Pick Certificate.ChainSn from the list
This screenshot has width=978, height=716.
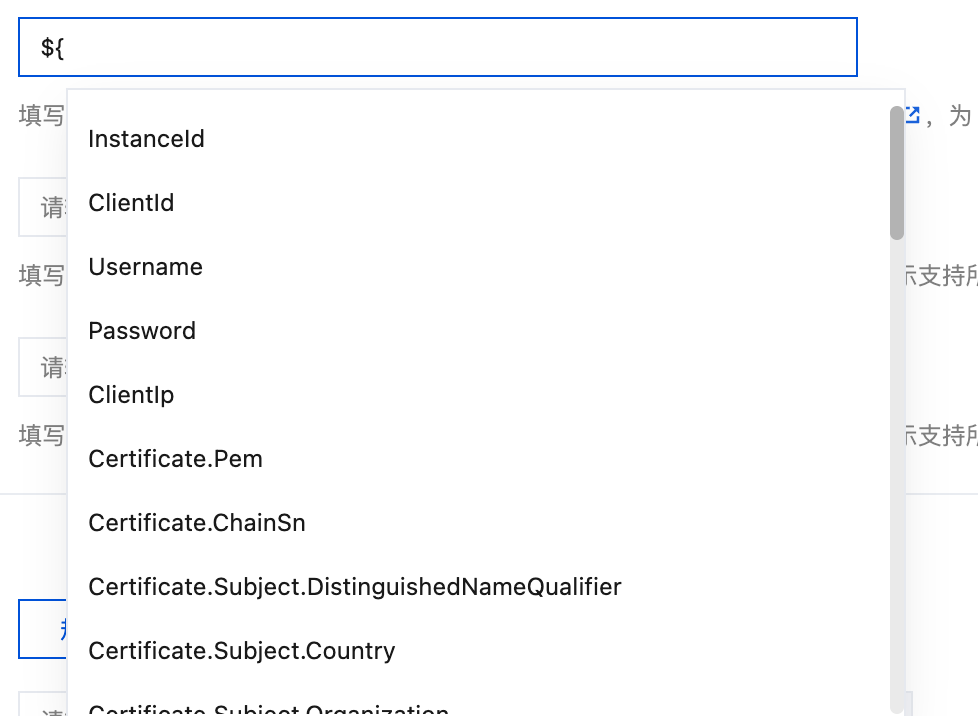197,523
